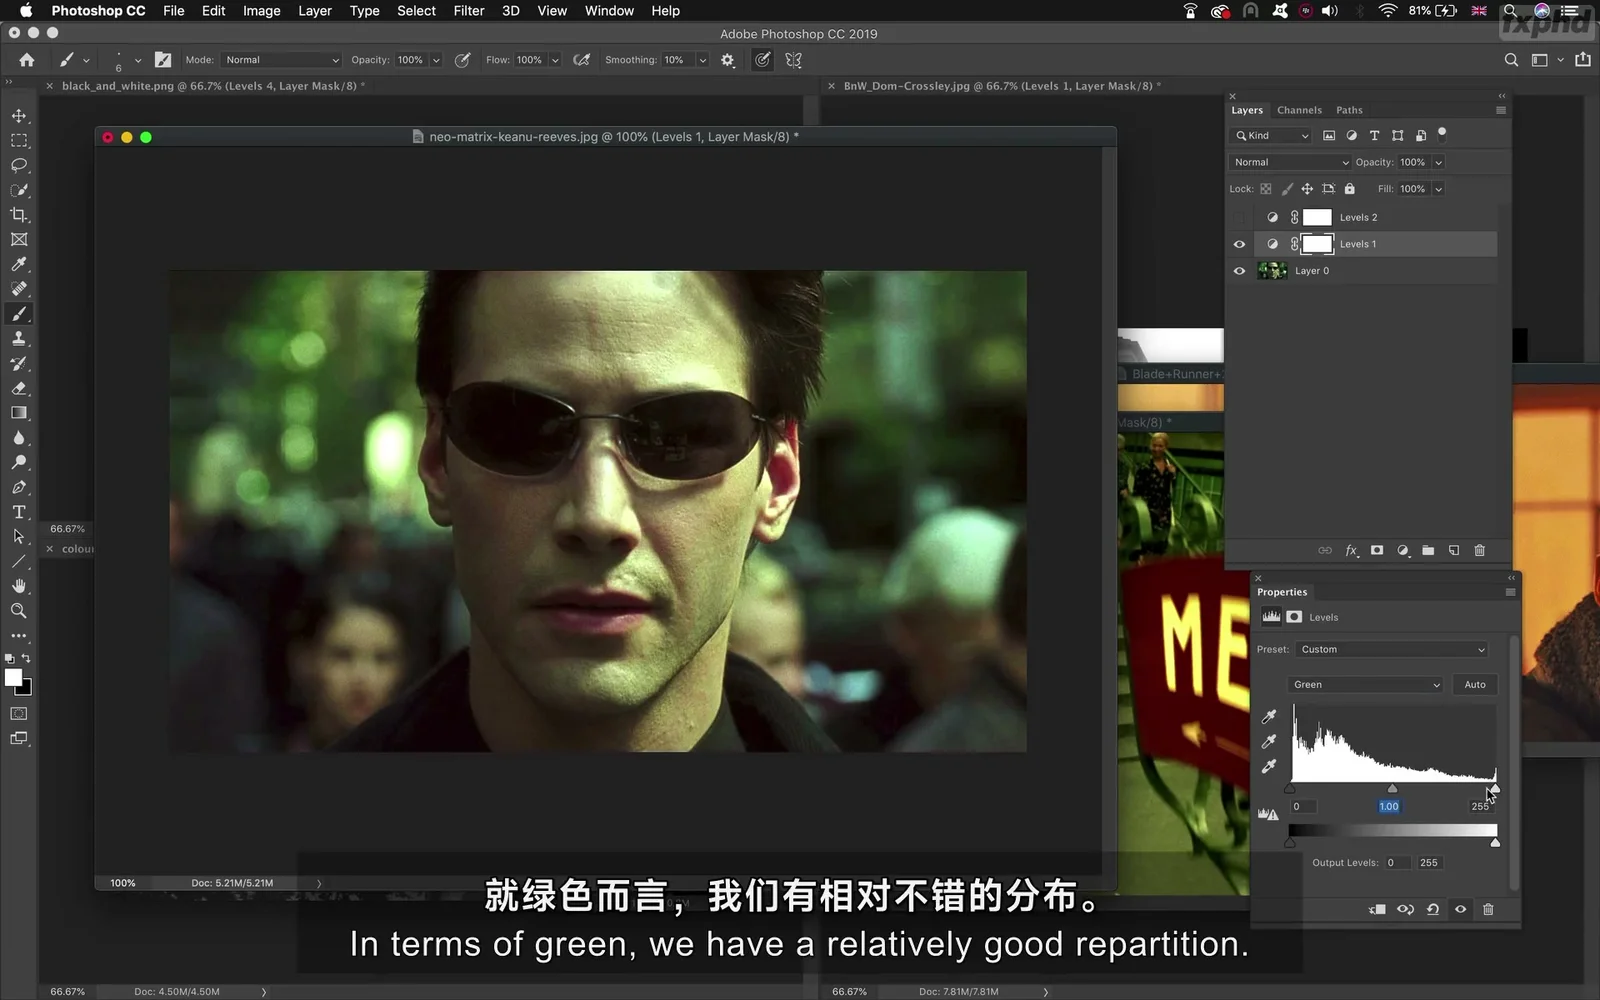This screenshot has height=1000, width=1600.
Task: Open the Filter menu
Action: [469, 11]
